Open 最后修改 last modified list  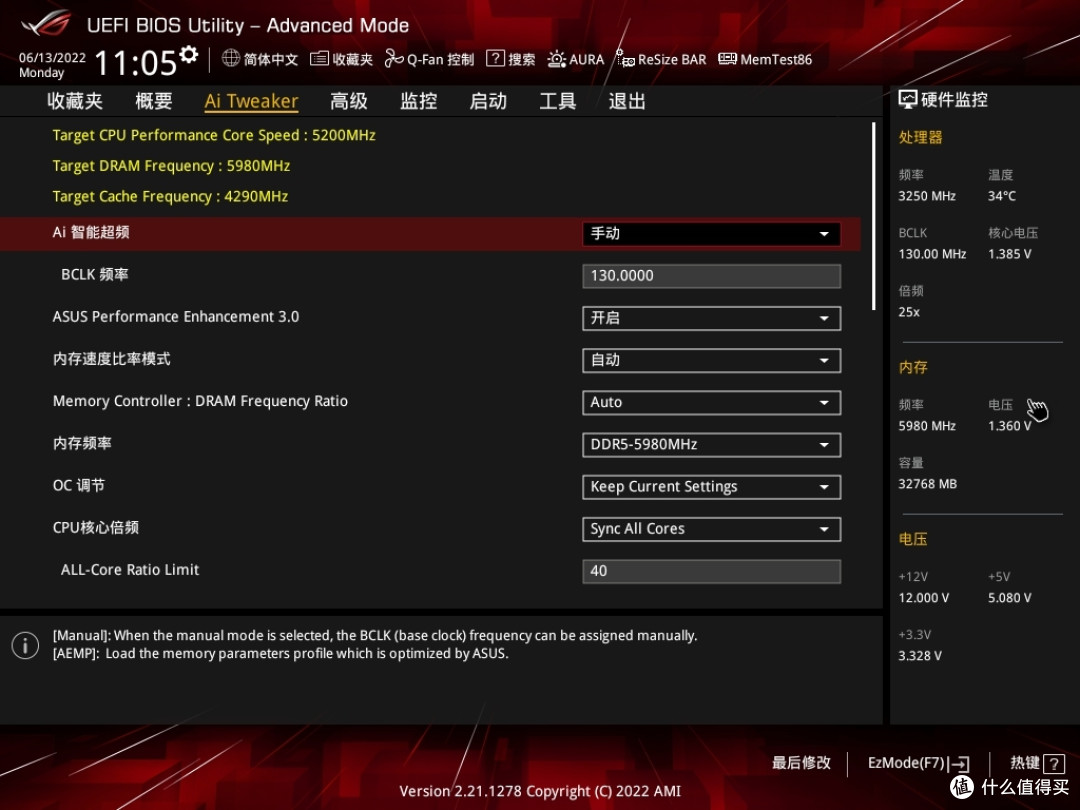[801, 762]
